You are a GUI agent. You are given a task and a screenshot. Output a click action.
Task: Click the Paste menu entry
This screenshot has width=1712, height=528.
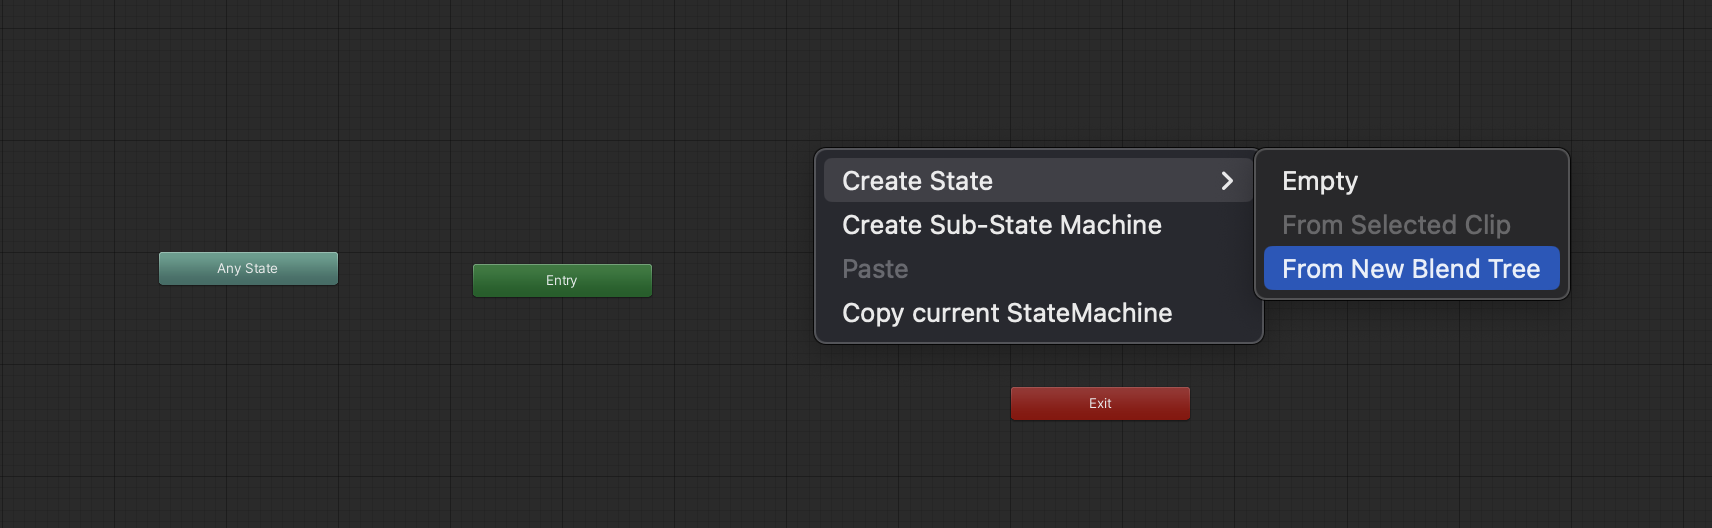(875, 269)
